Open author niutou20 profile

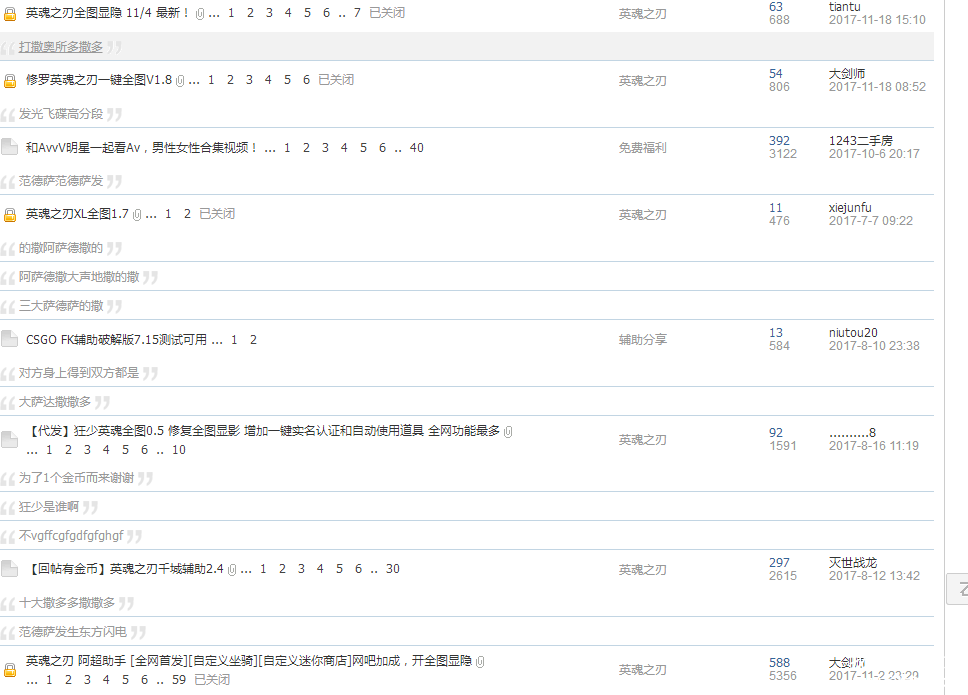tap(853, 333)
